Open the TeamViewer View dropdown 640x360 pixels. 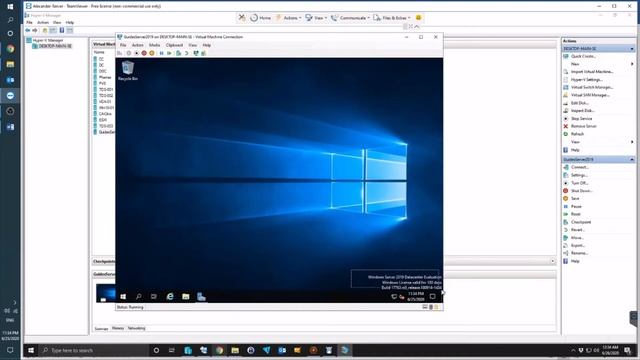tap(316, 18)
